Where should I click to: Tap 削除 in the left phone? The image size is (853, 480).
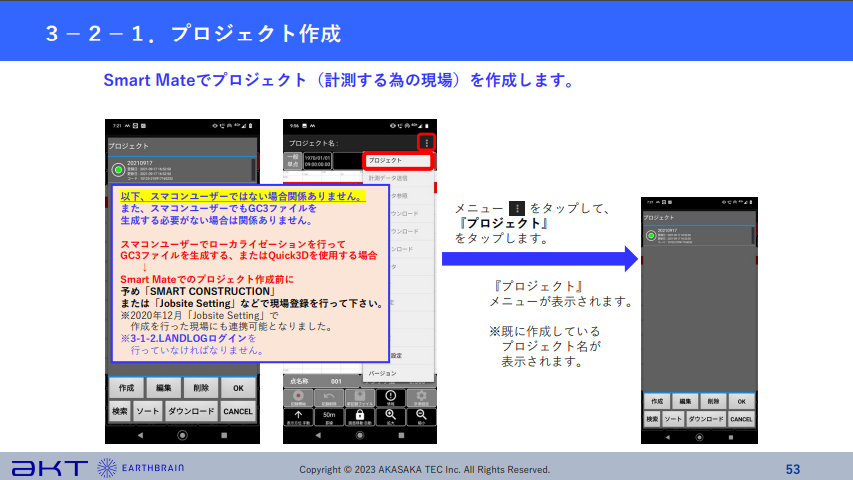pyautogui.click(x=201, y=388)
